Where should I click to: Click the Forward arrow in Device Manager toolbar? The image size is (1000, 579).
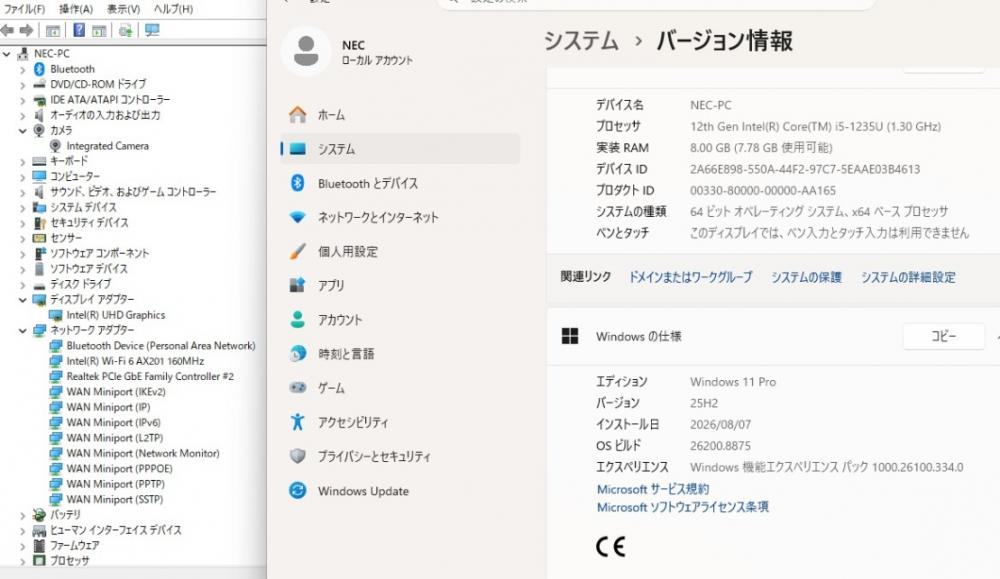pos(26,30)
